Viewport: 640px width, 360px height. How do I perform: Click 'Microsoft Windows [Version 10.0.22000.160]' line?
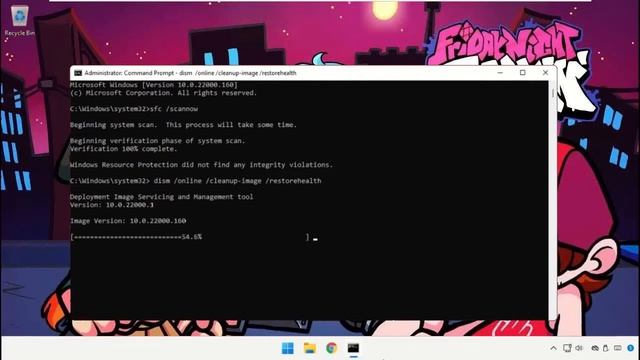(153, 85)
